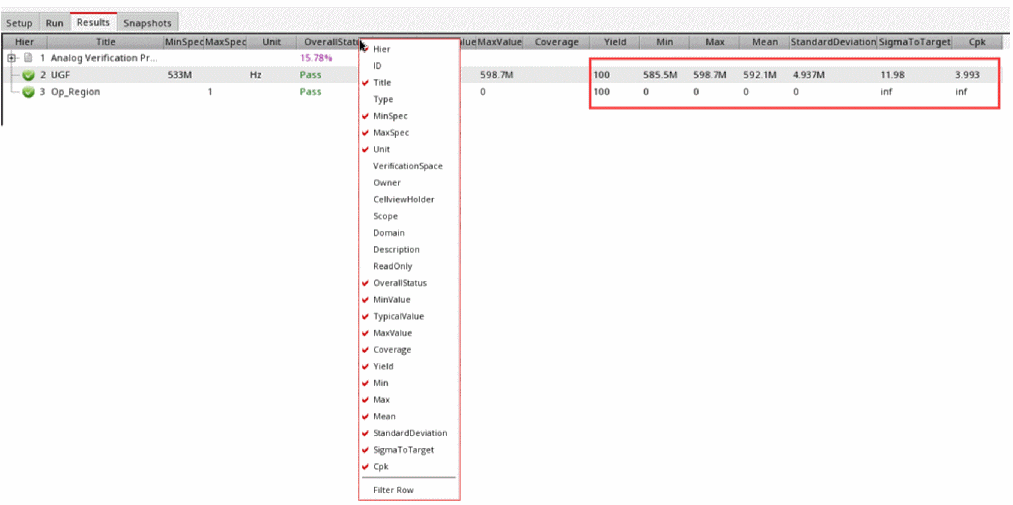Click the SigmaToTarget column header
The width and height of the screenshot is (1013, 505).
tap(914, 42)
